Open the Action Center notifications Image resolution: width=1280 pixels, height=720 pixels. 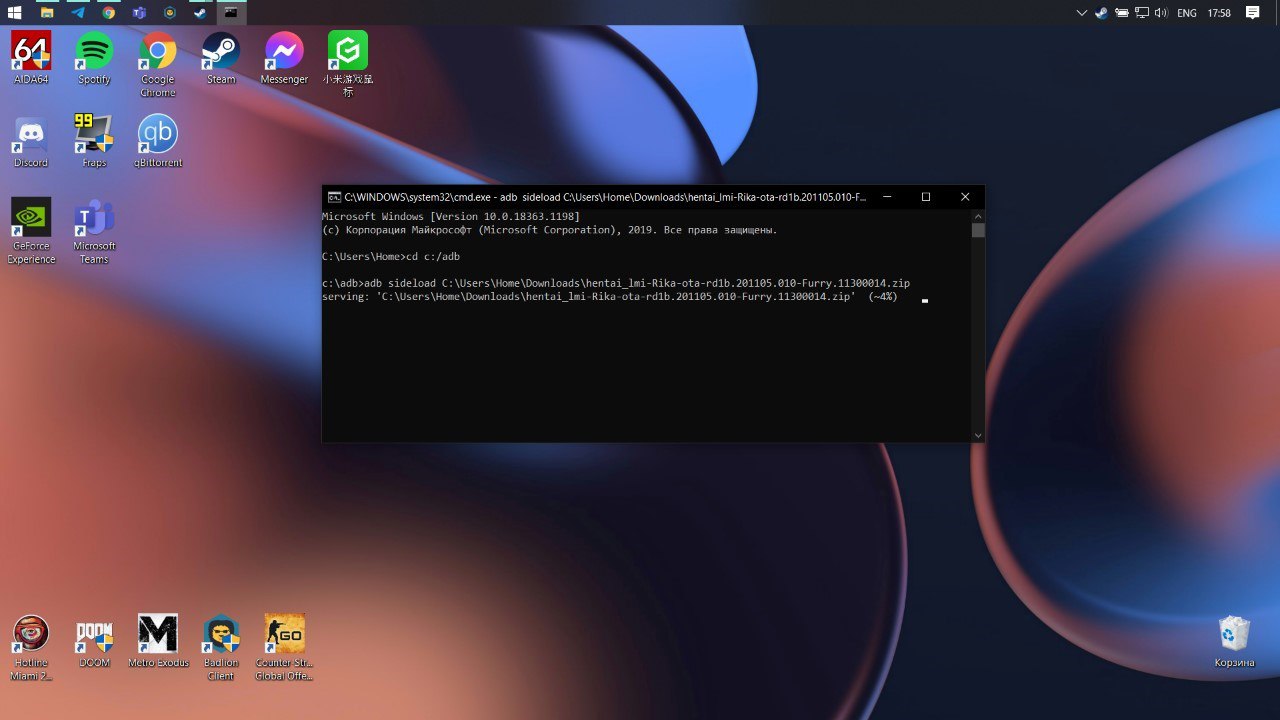[1253, 13]
